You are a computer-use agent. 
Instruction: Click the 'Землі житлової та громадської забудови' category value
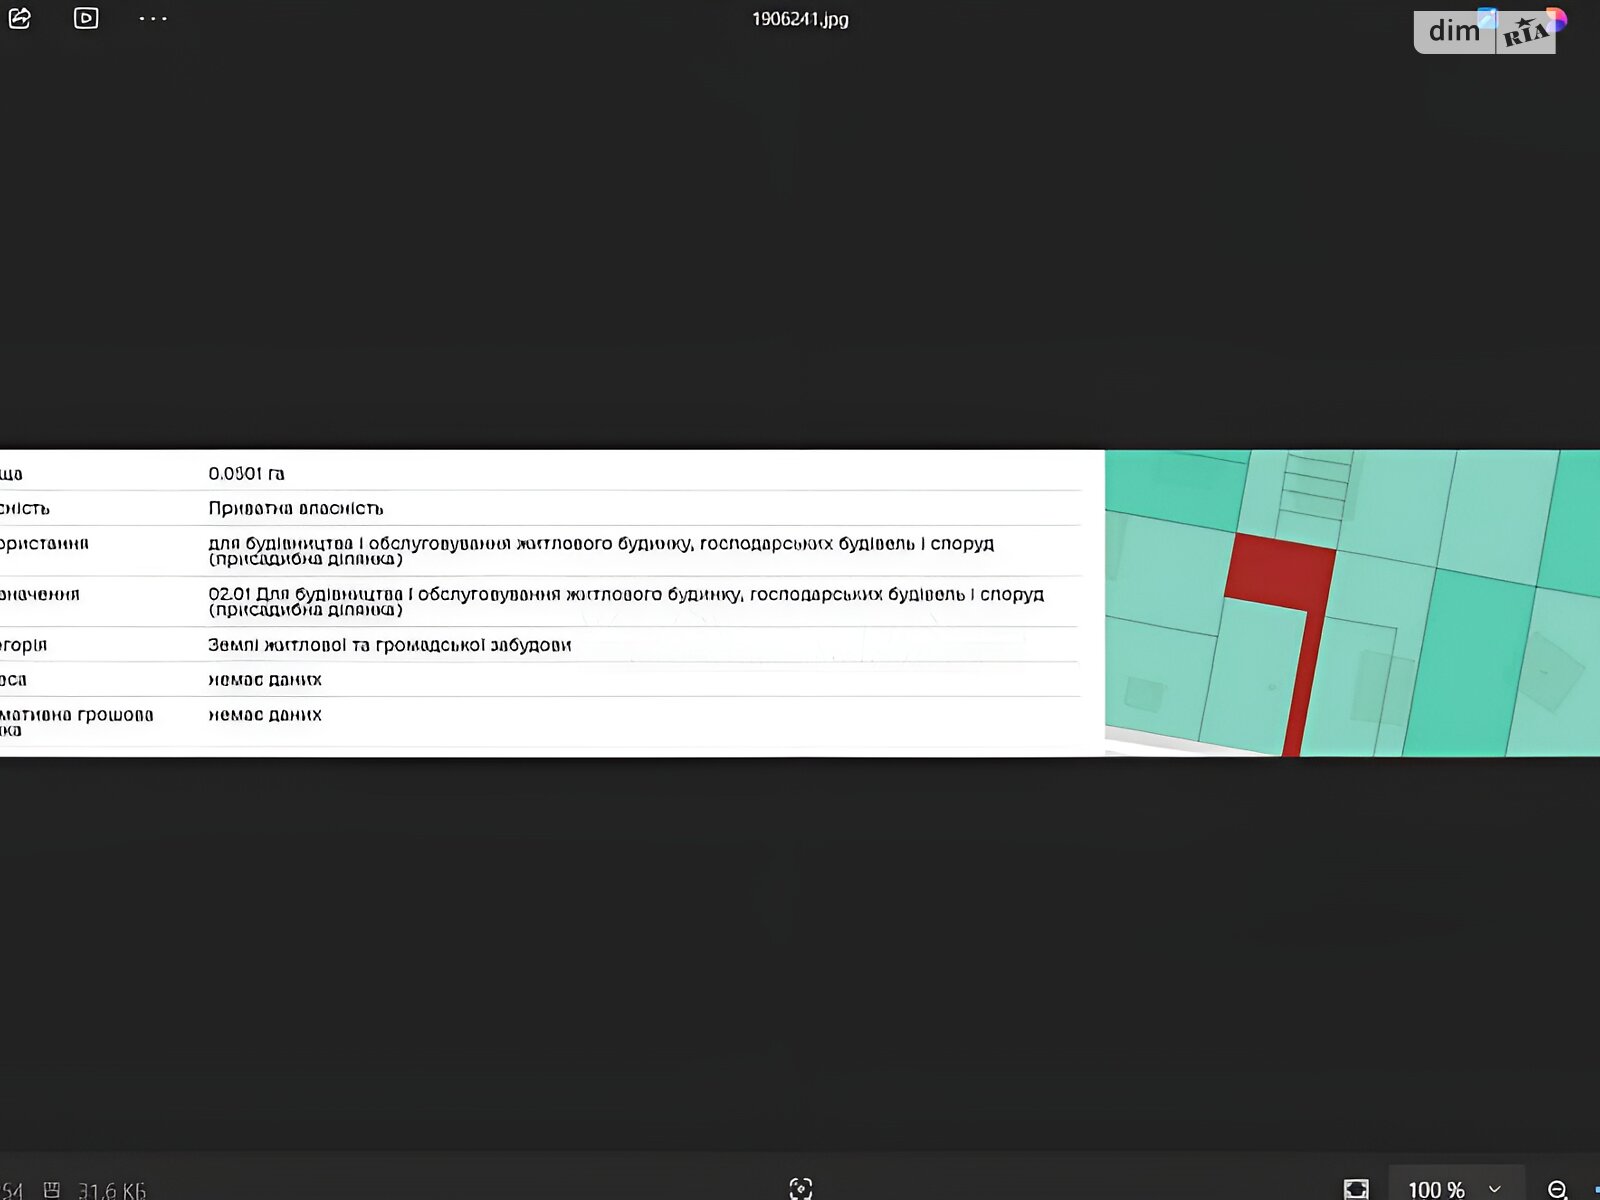[390, 645]
